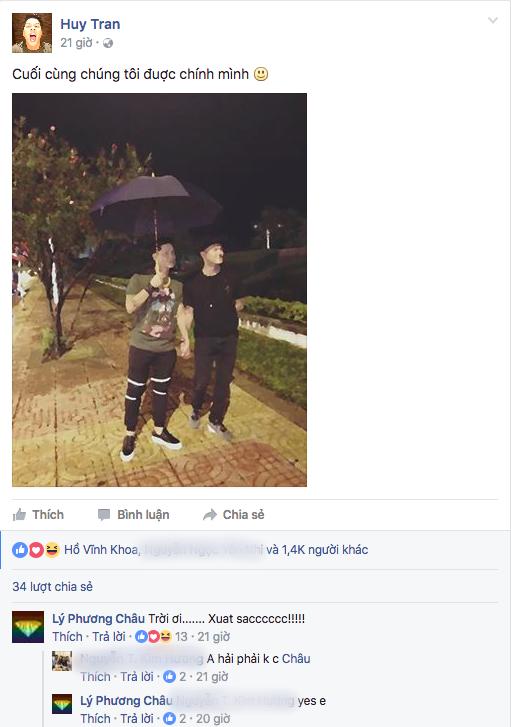Click the public globe privacy icon
511x727 pixels.
(108, 43)
